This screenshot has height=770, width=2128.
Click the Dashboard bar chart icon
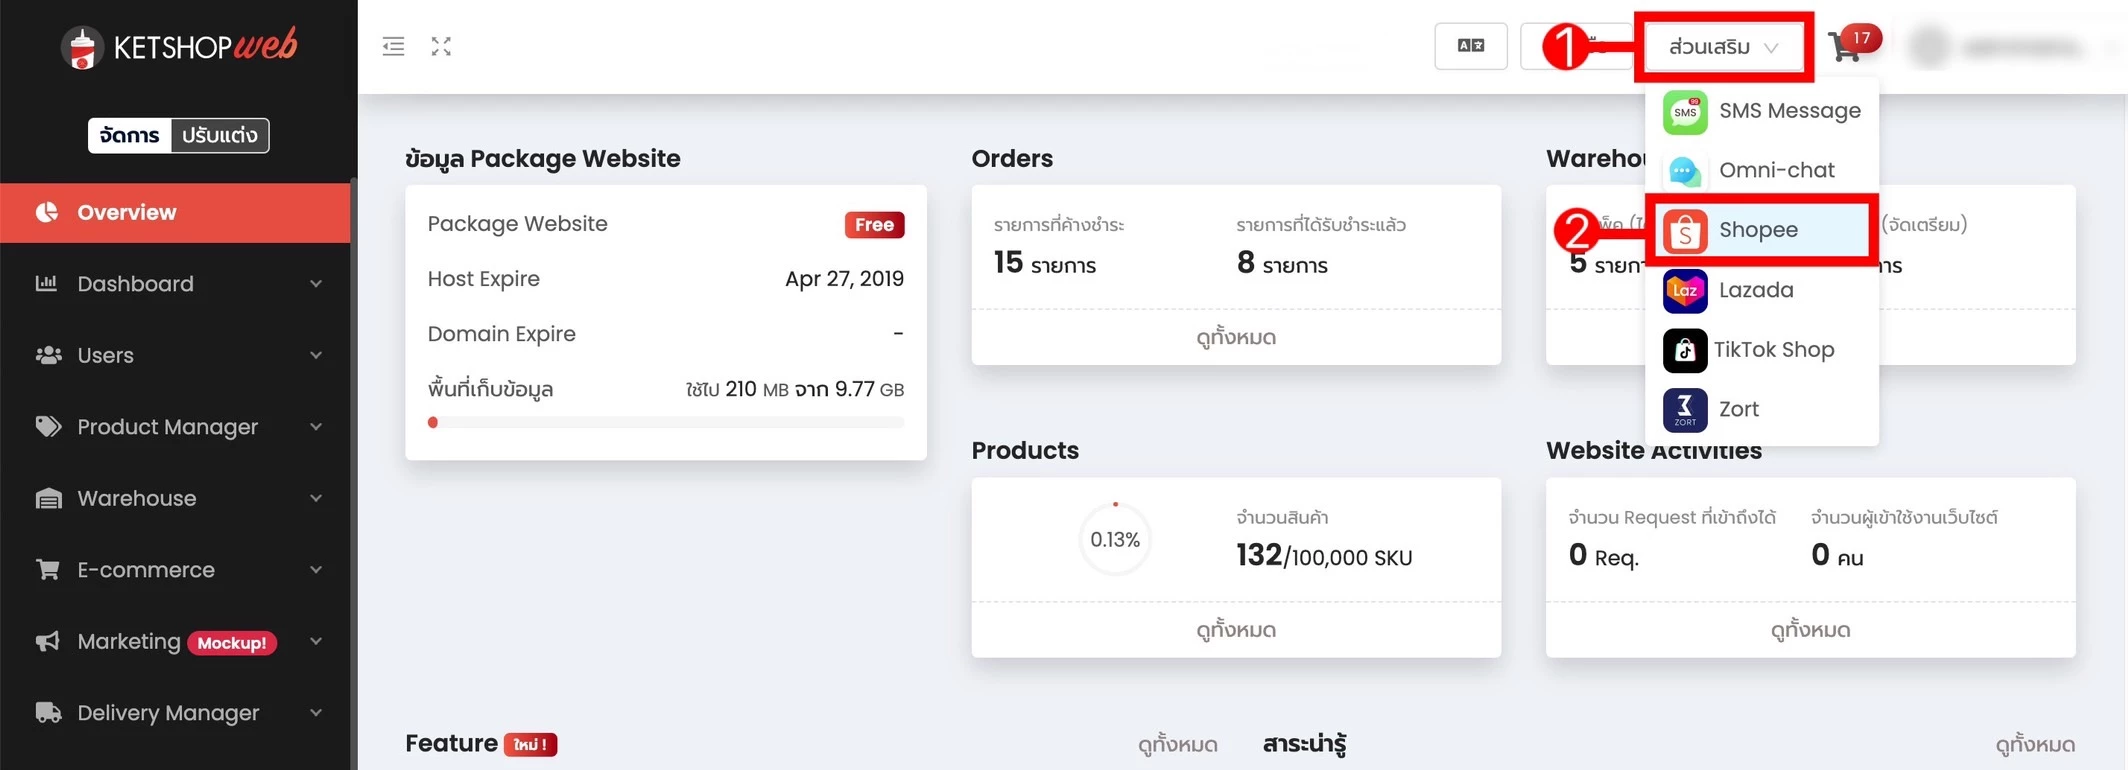(x=47, y=283)
